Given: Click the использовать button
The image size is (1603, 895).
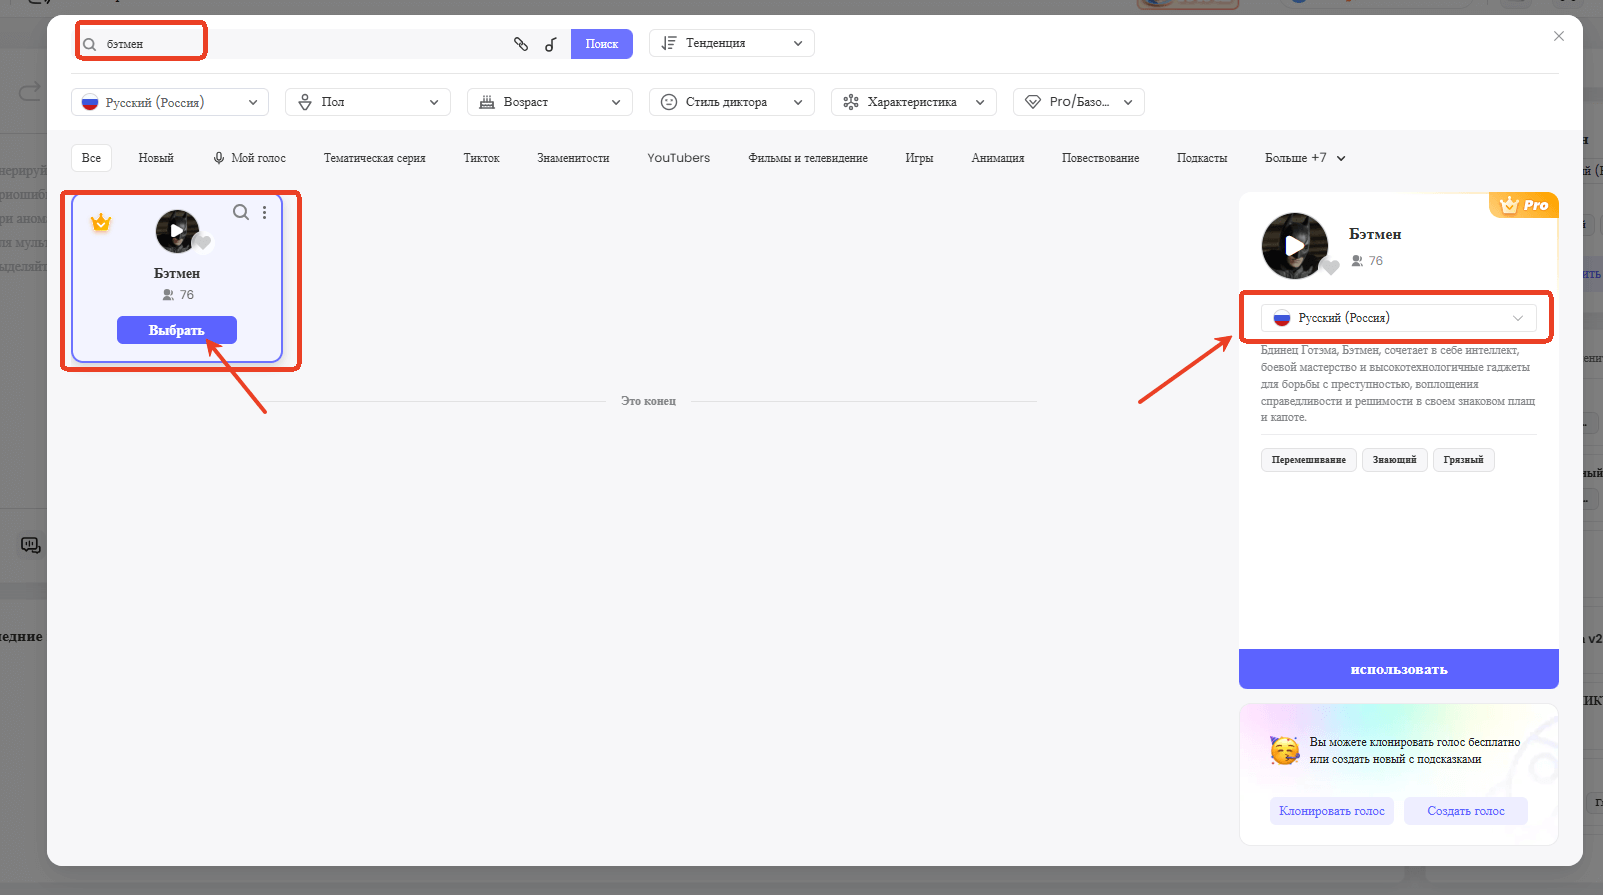Looking at the screenshot, I should pyautogui.click(x=1399, y=669).
